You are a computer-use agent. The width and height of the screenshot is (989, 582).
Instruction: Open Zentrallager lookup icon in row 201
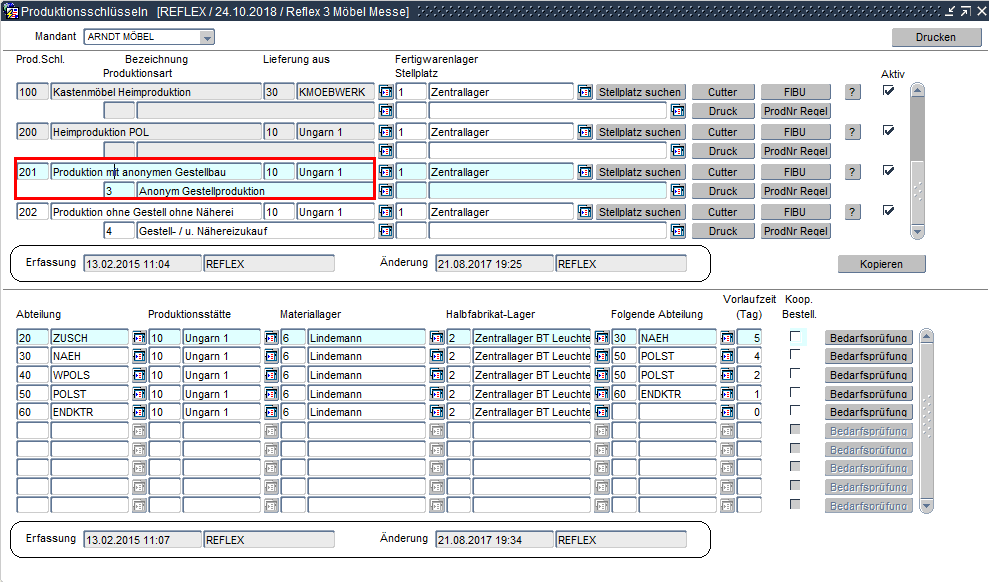coord(585,172)
